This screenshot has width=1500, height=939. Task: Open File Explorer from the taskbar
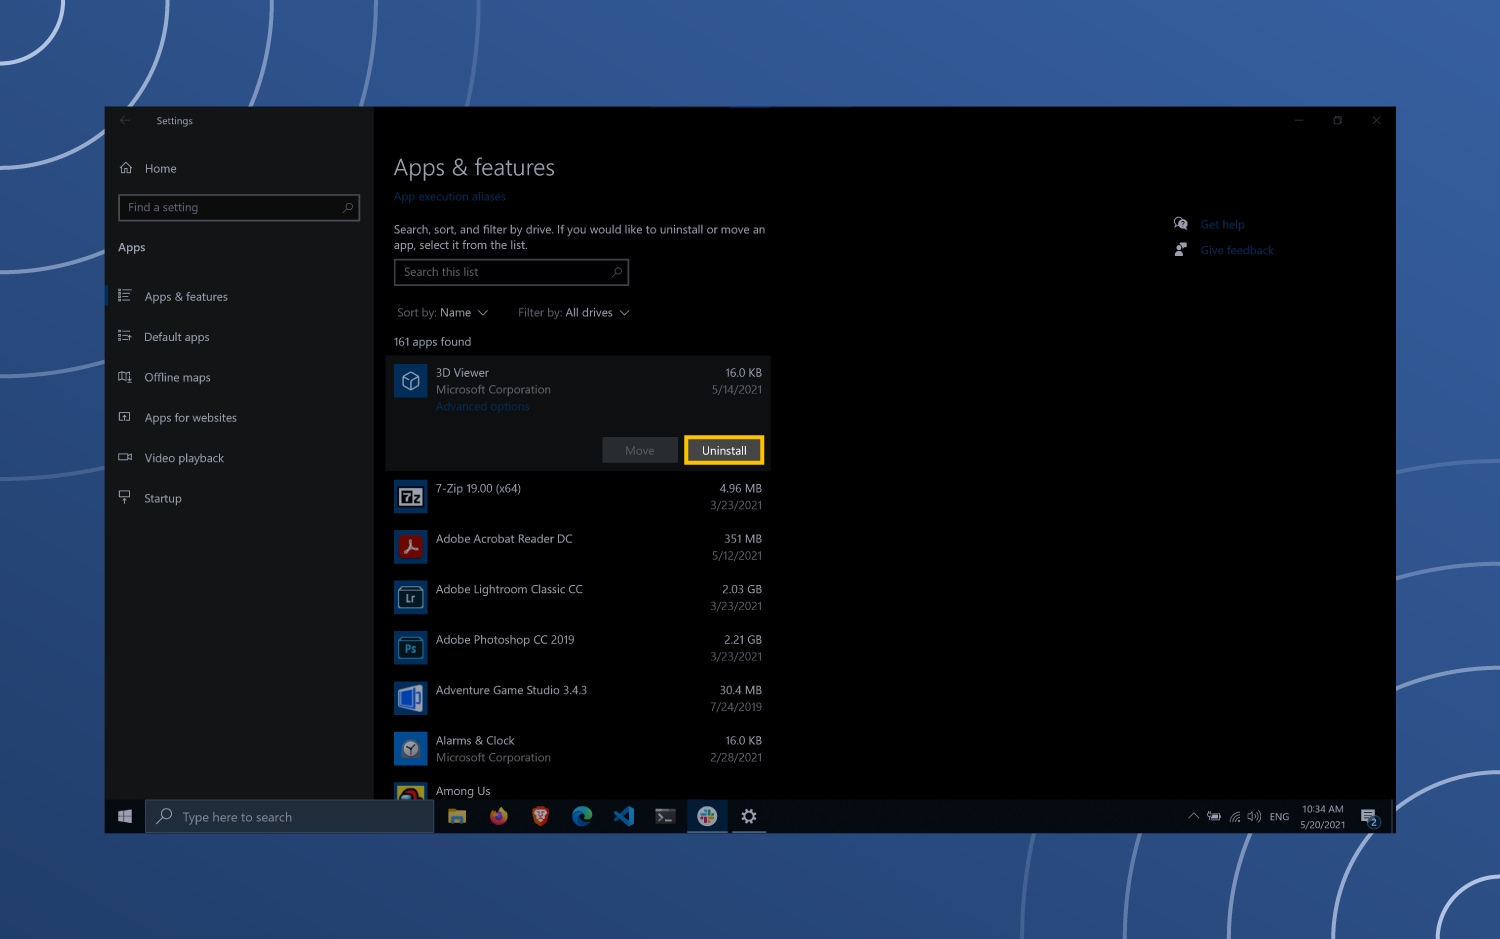tap(457, 817)
